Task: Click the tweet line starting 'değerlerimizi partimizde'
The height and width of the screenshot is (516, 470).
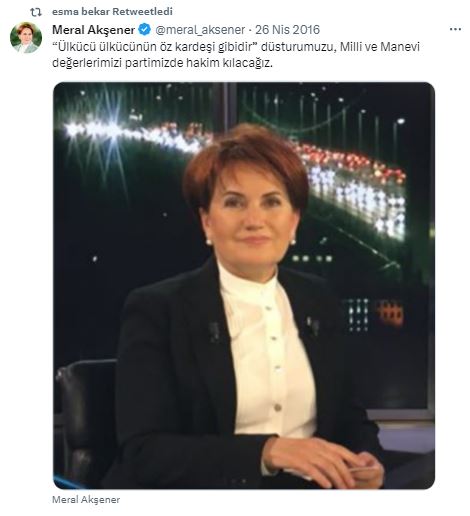Action: coord(162,63)
